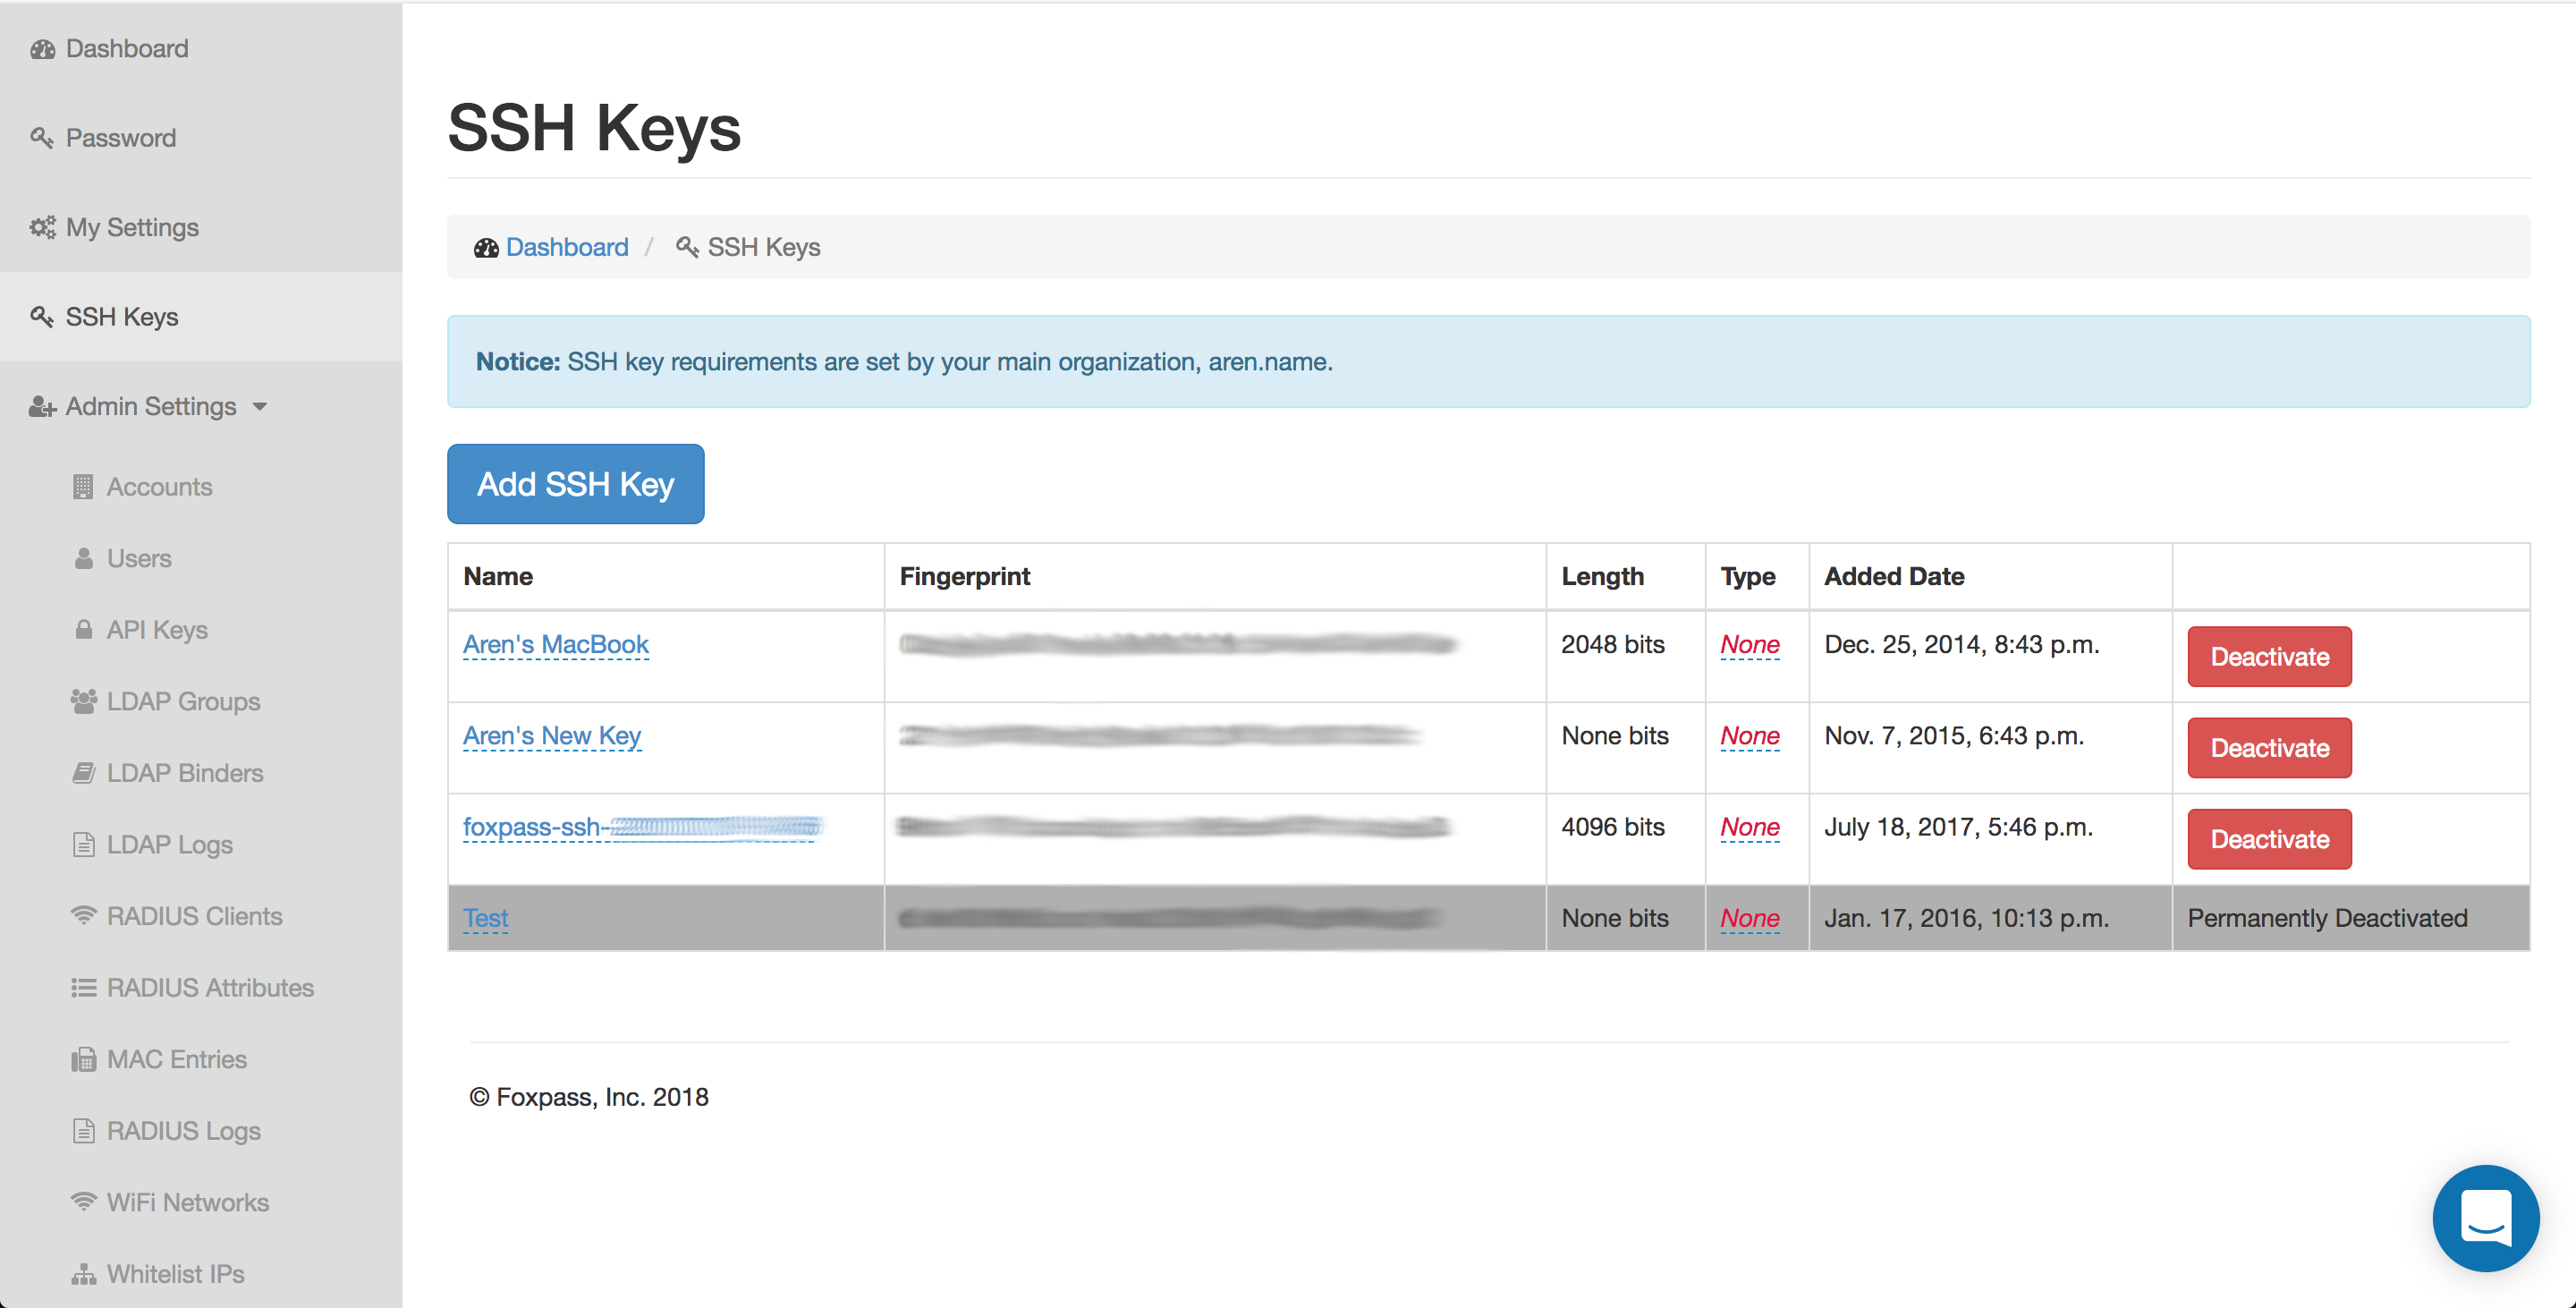The image size is (2576, 1308).
Task: Collapse the Admin Settings caret arrow
Action: [x=260, y=407]
